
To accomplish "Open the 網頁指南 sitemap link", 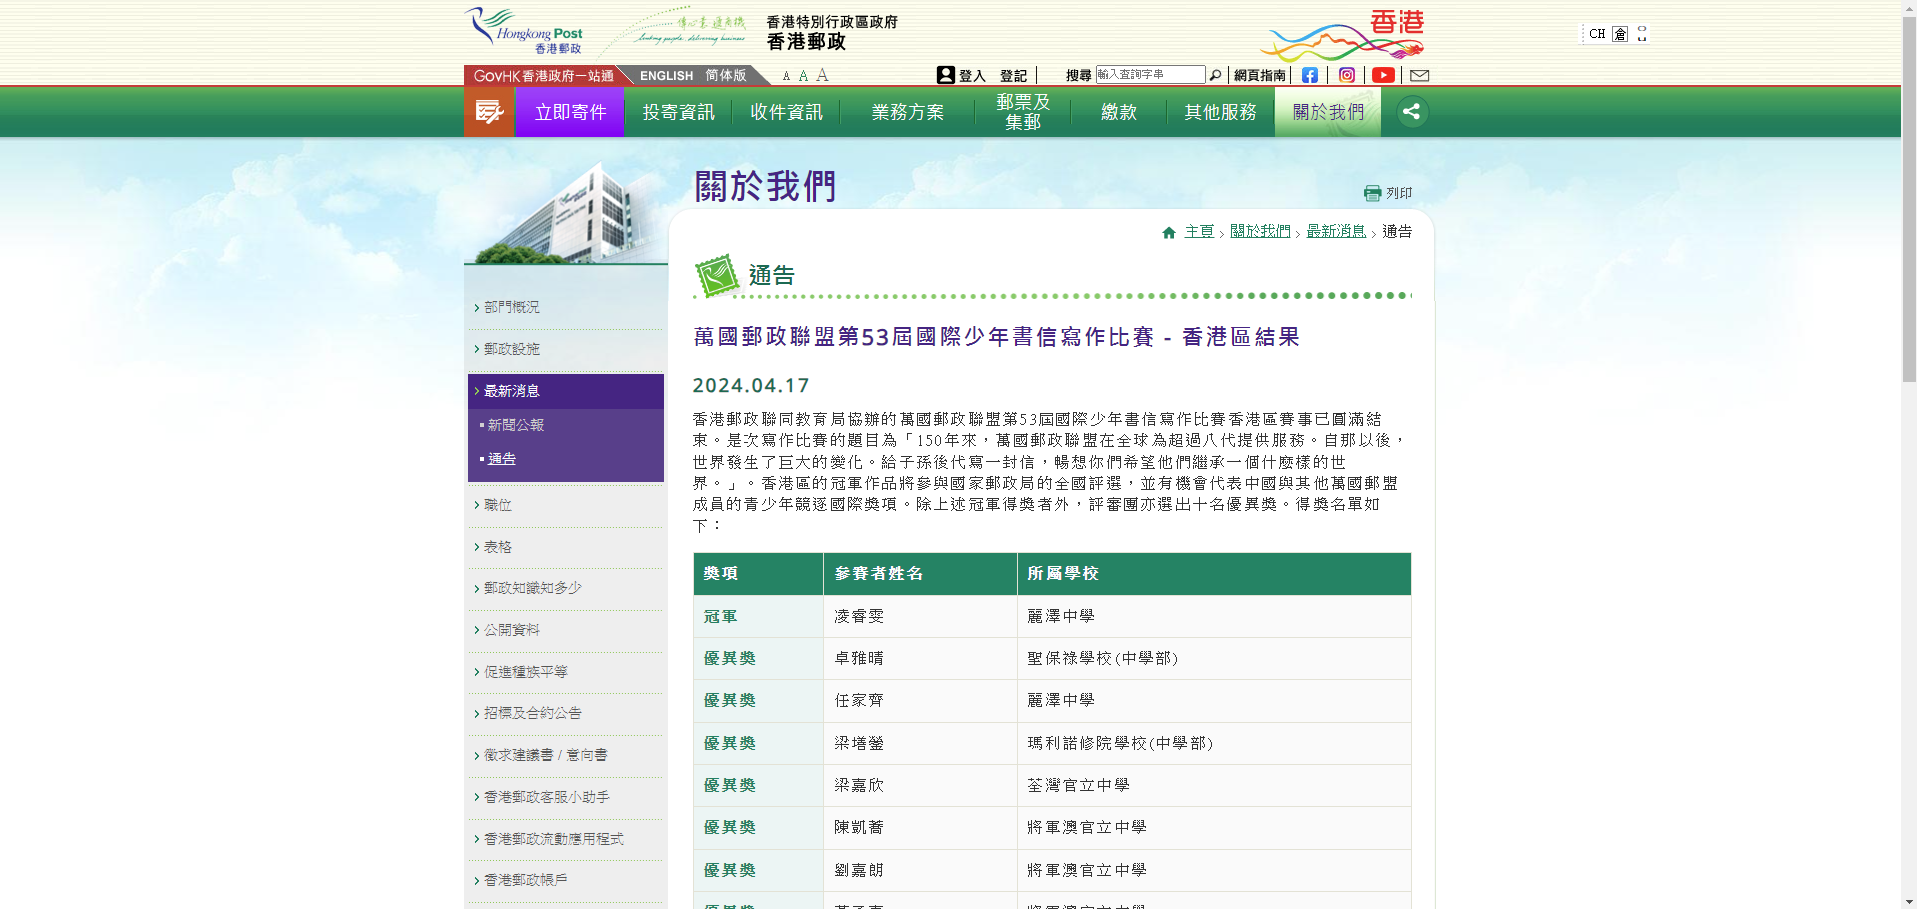I will point(1259,76).
